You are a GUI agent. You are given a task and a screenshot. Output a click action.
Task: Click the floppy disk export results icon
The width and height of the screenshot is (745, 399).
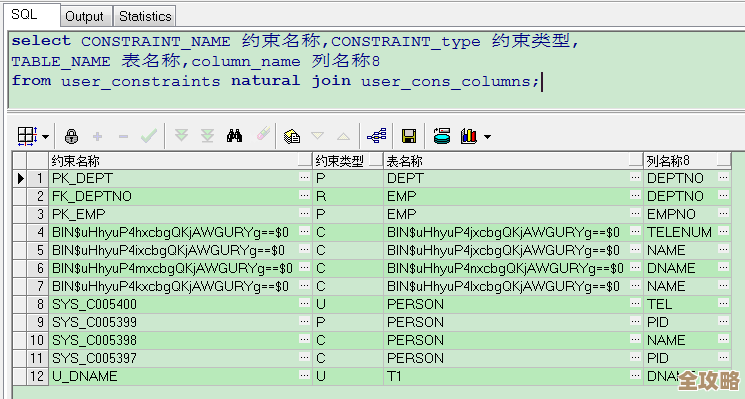[x=409, y=136]
